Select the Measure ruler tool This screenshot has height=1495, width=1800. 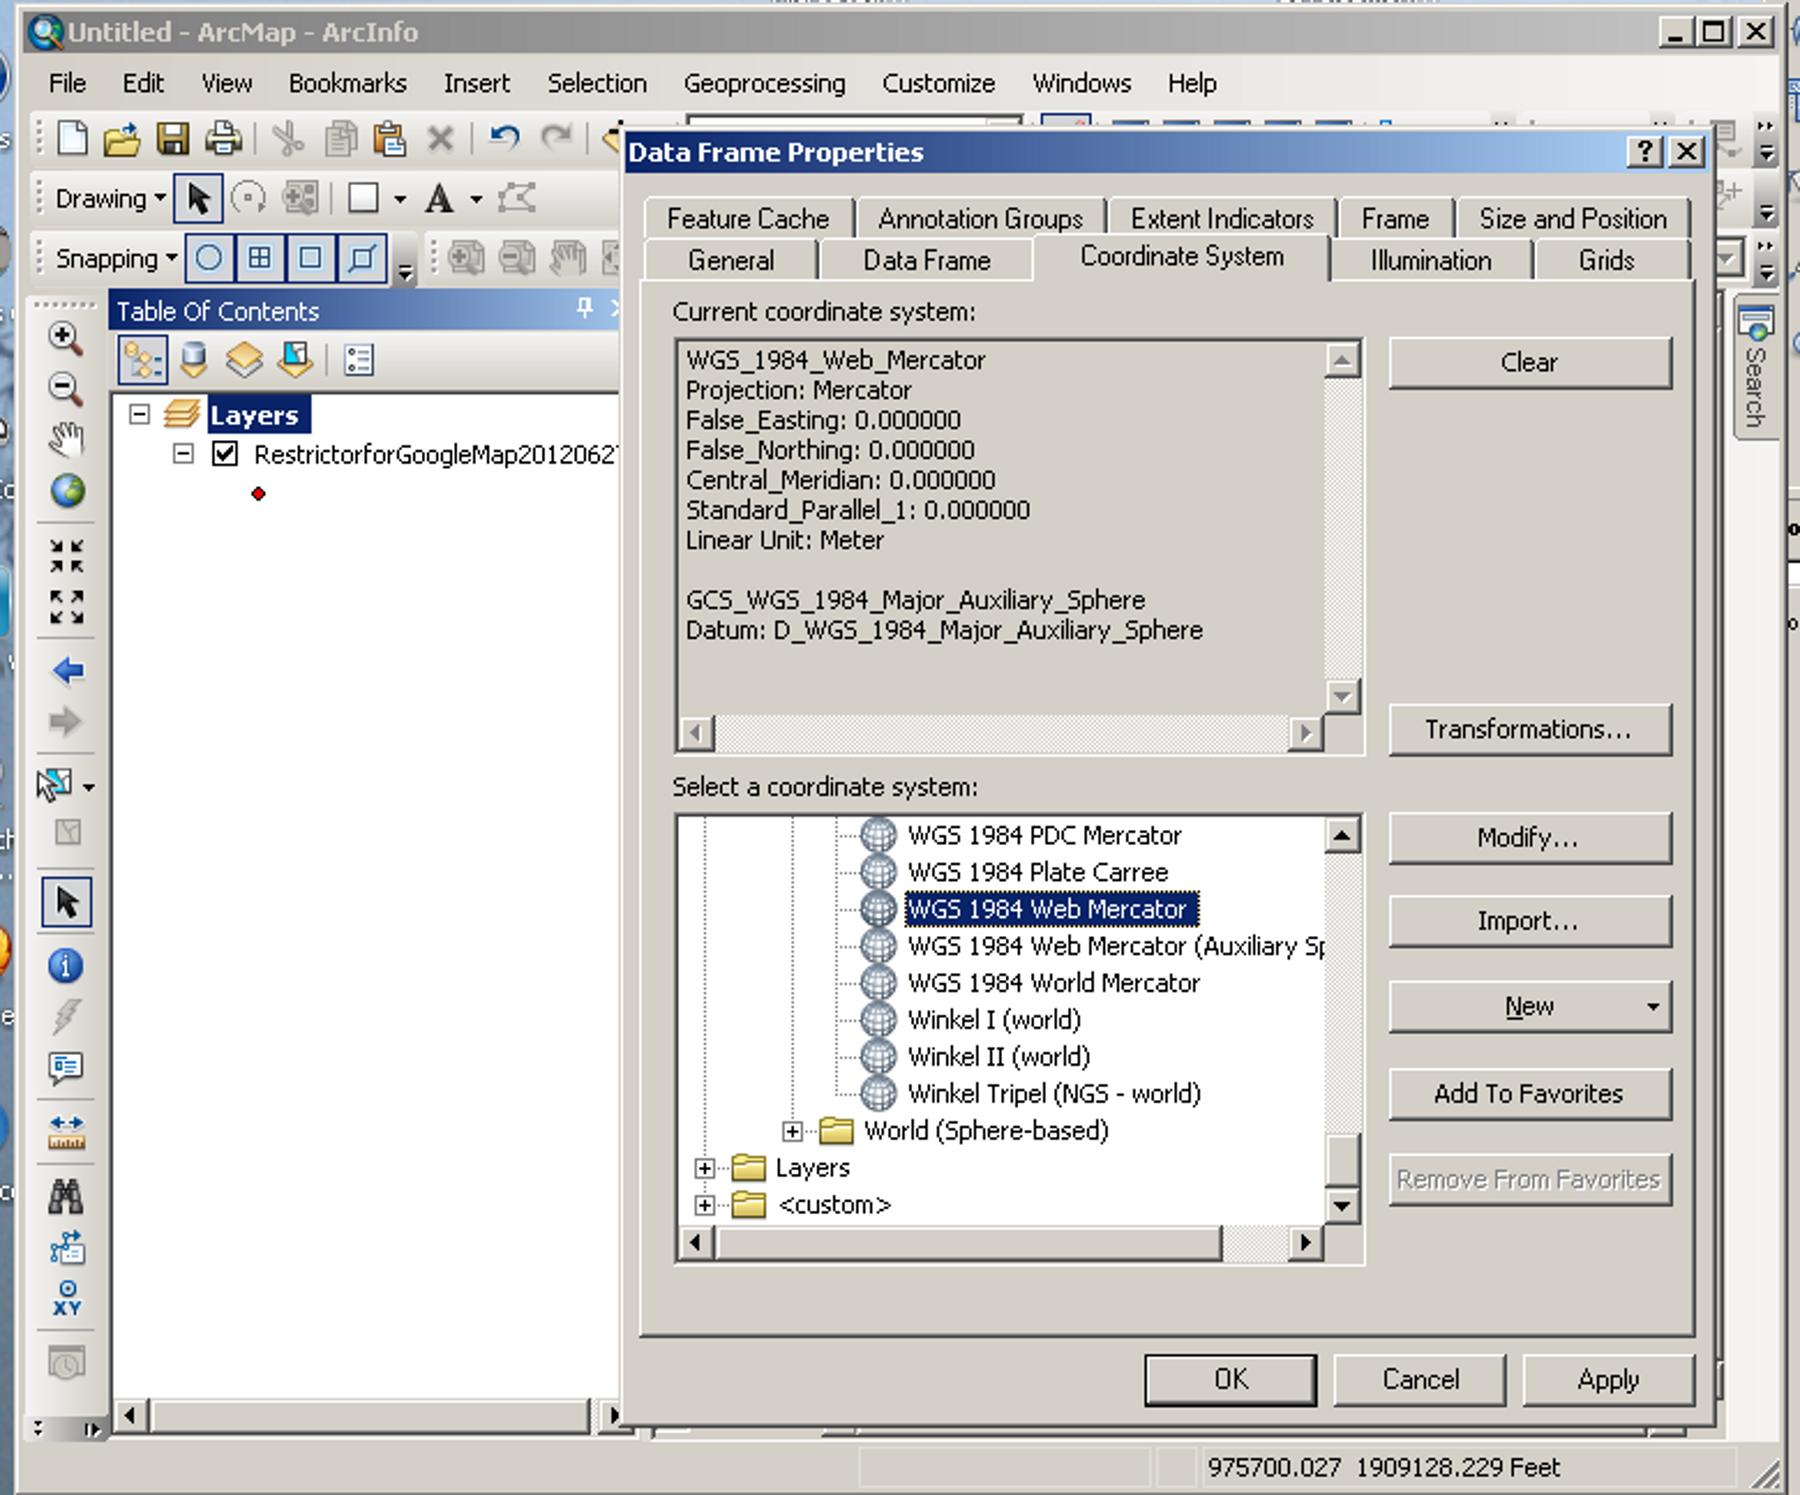coord(66,1132)
